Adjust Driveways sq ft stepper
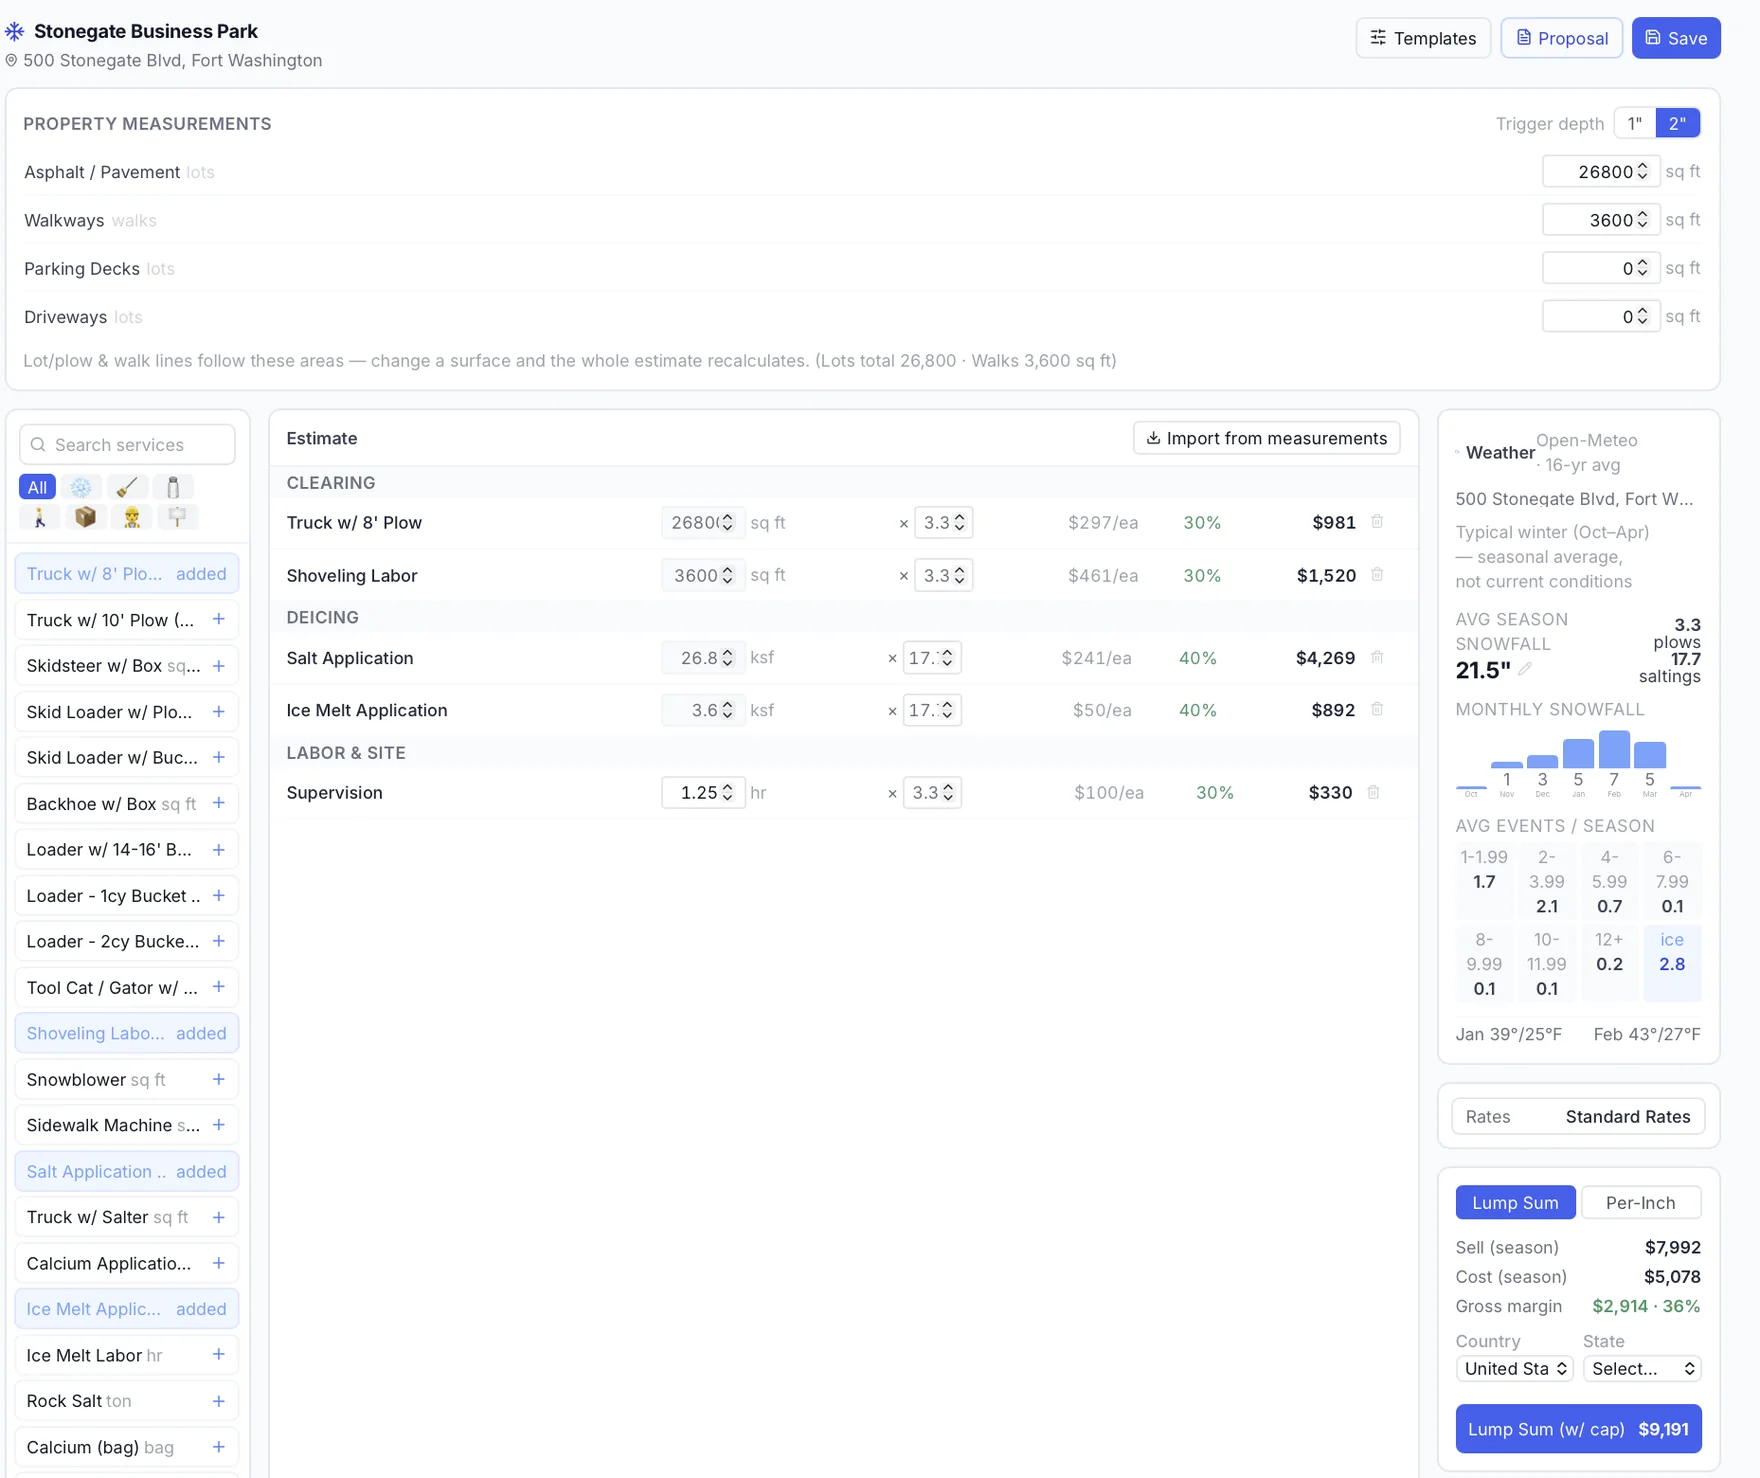Image resolution: width=1760 pixels, height=1478 pixels. click(1642, 317)
